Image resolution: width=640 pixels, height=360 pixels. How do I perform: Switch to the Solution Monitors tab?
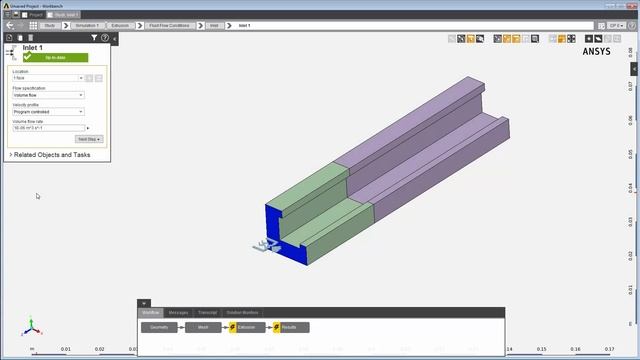242,313
